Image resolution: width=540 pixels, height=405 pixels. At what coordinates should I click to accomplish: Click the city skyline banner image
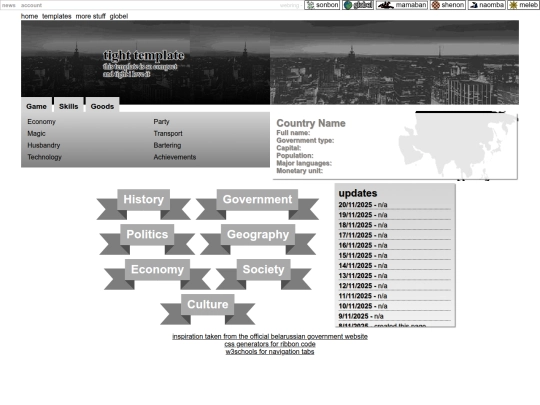coord(394,62)
